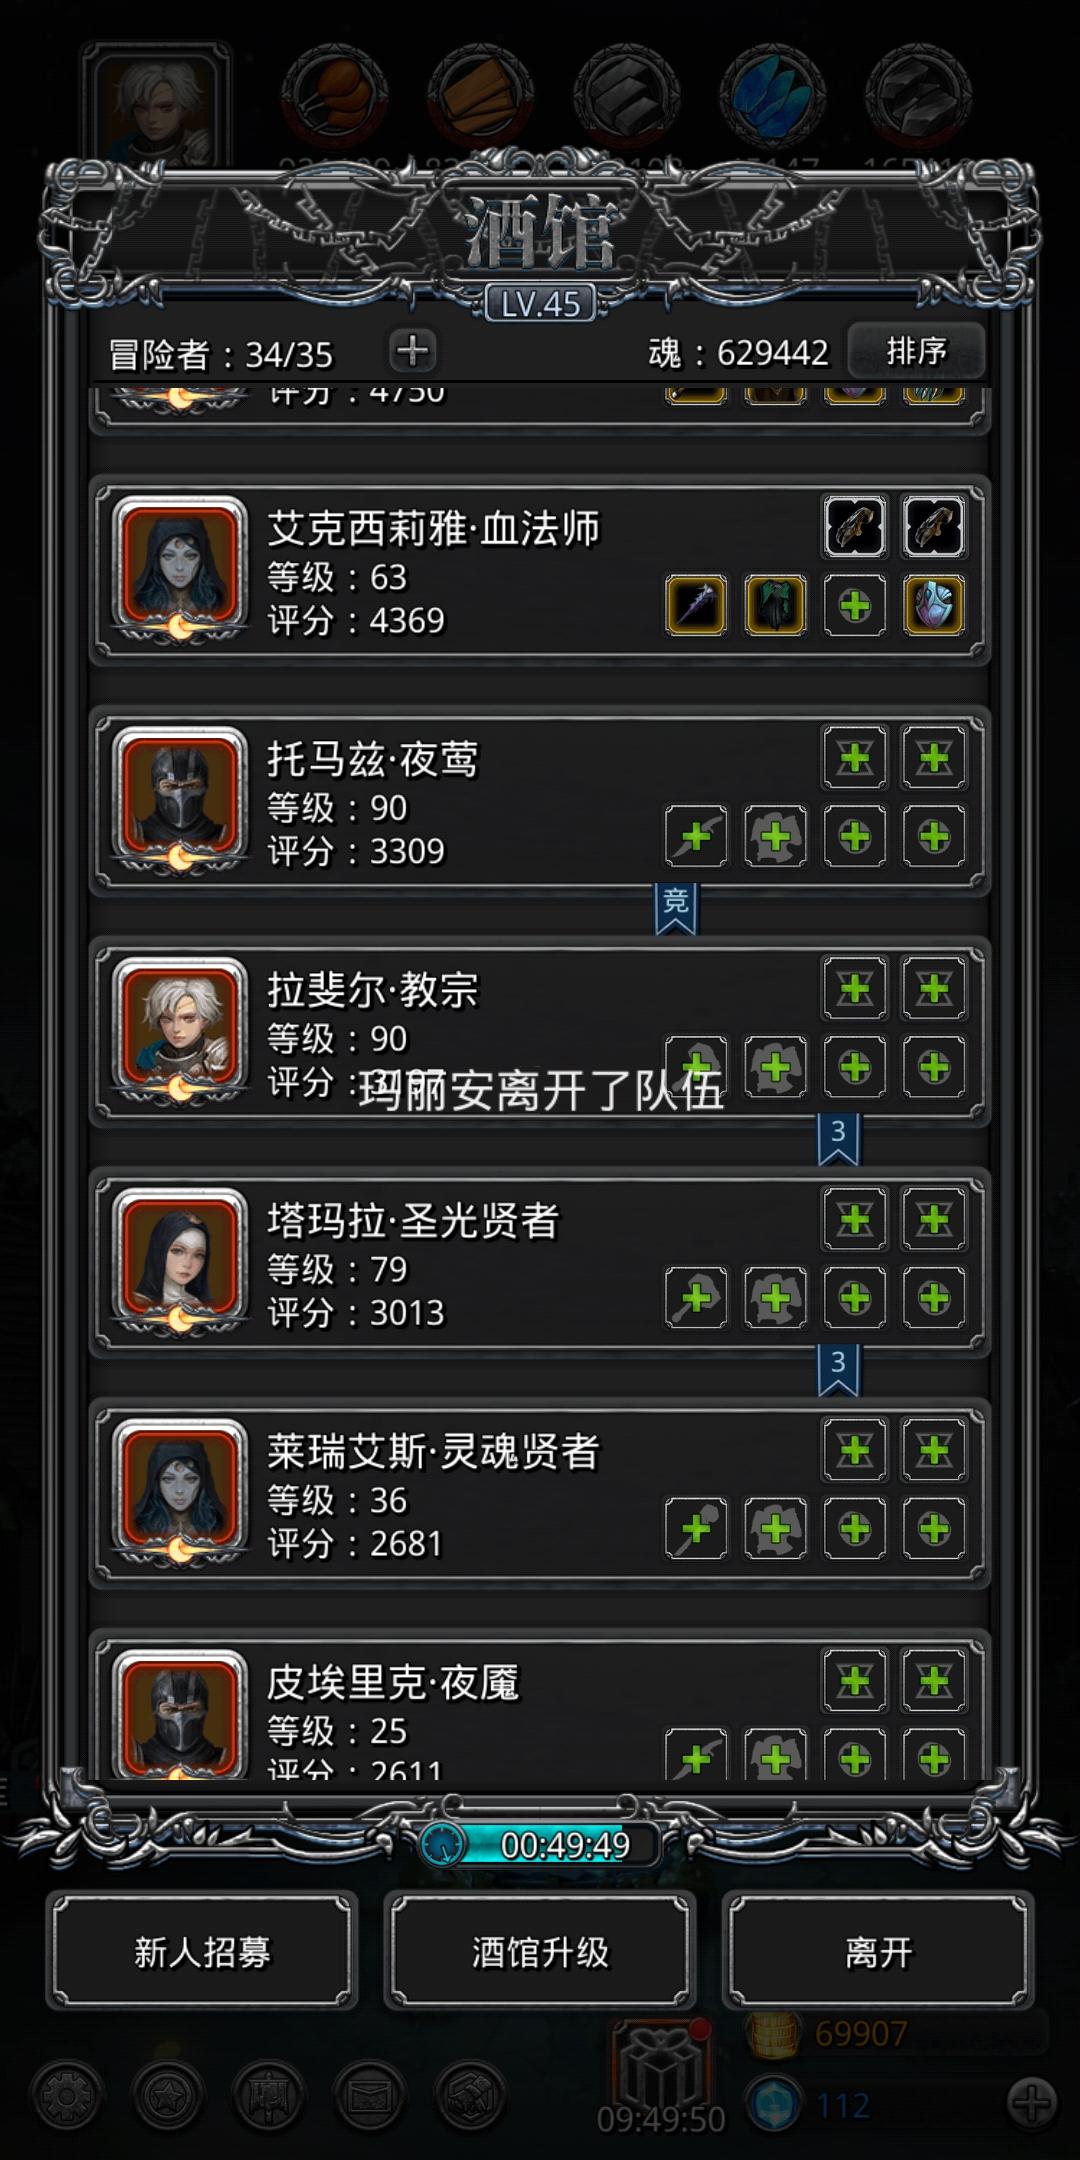Tap the plus icon beside adventurer count
The image size is (1080, 2160).
pos(413,351)
